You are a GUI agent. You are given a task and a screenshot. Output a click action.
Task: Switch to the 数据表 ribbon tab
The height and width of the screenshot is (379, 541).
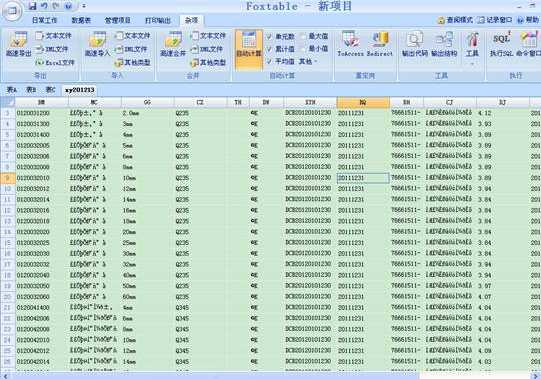coord(81,20)
